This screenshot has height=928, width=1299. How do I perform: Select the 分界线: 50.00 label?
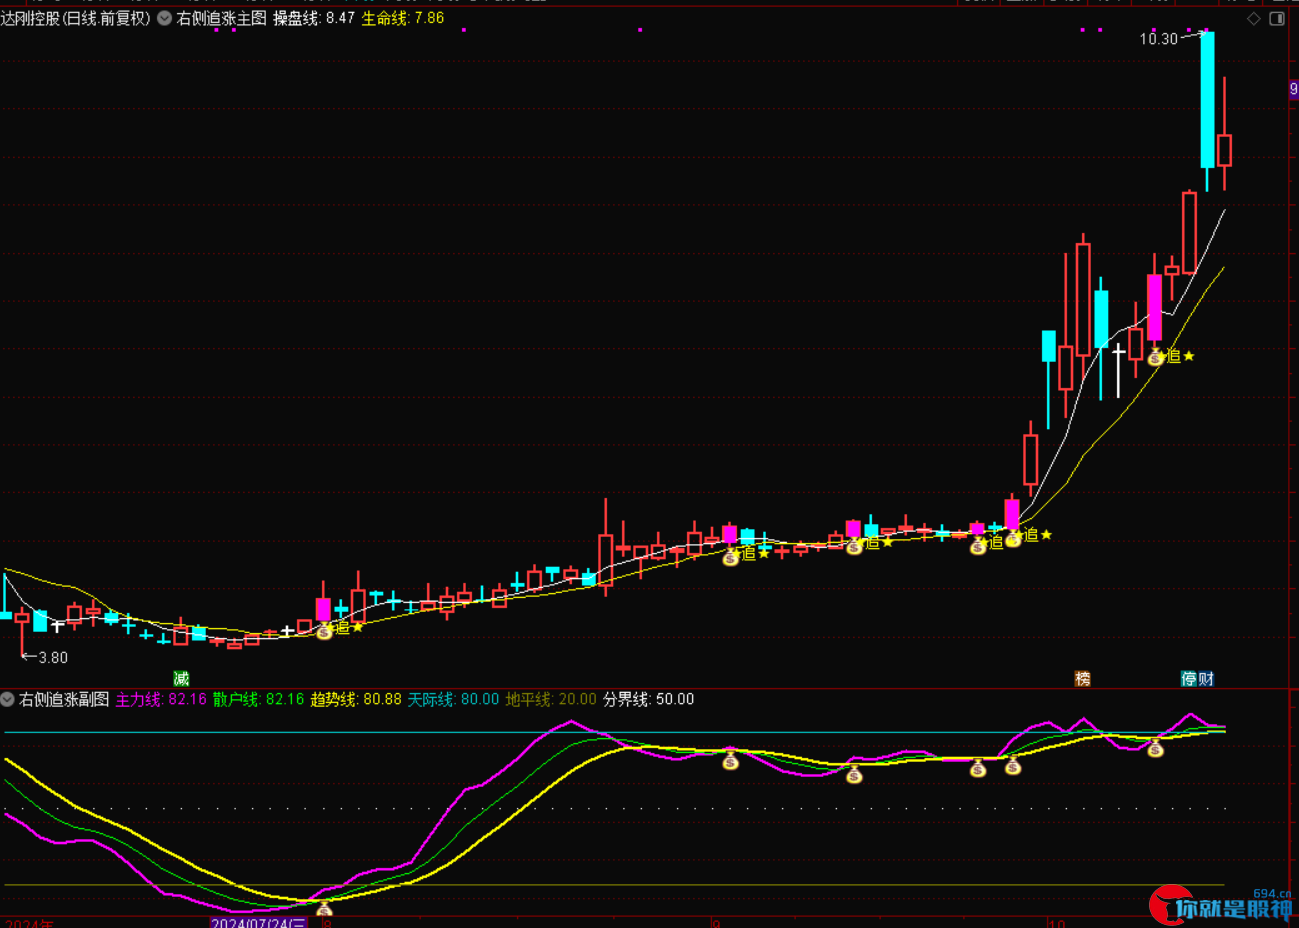(648, 699)
